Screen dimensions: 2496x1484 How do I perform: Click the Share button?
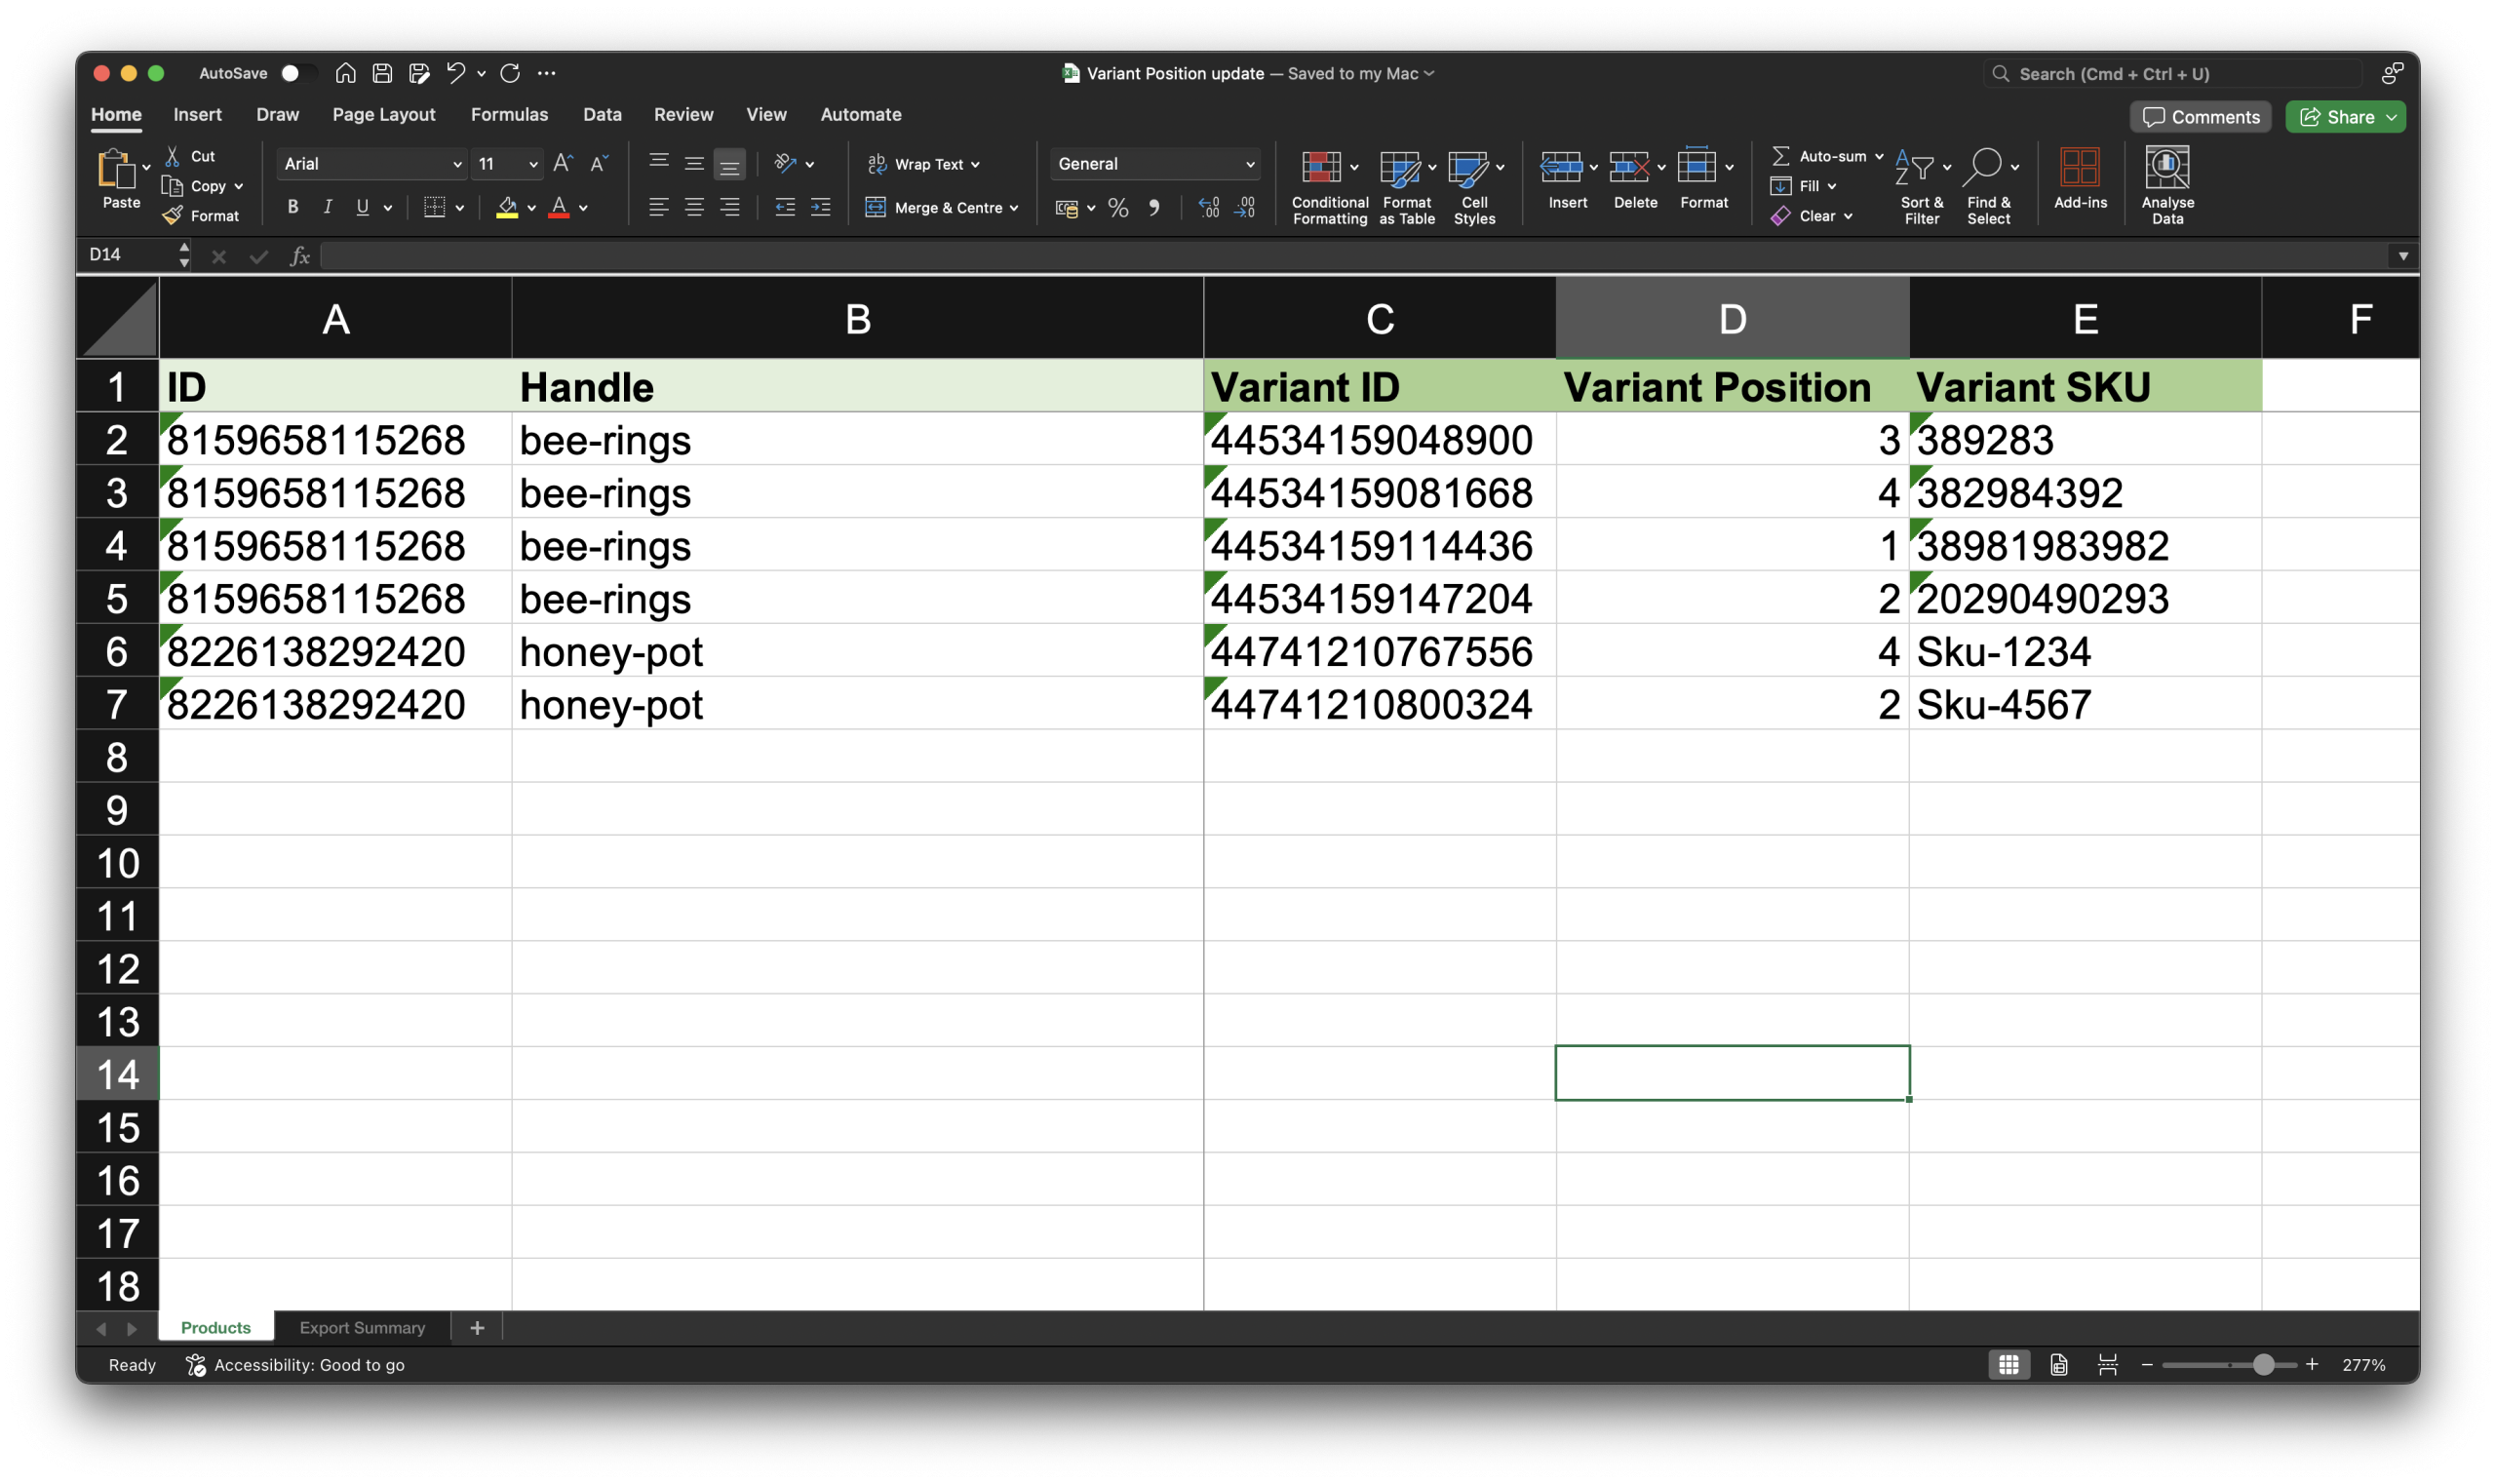[x=2344, y=116]
